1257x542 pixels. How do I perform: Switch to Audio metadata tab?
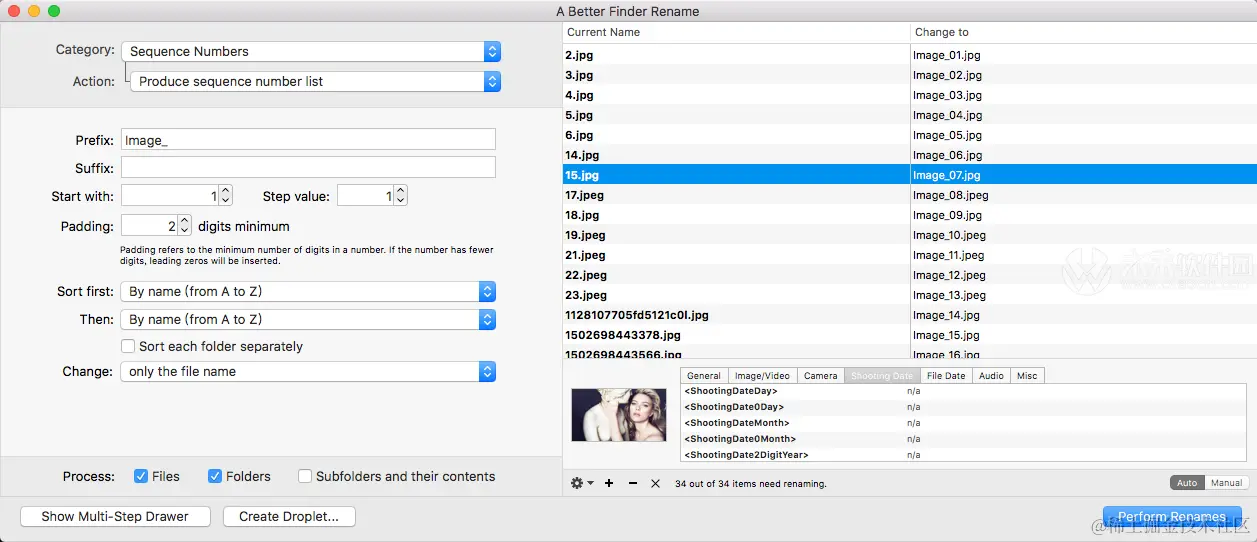[991, 375]
